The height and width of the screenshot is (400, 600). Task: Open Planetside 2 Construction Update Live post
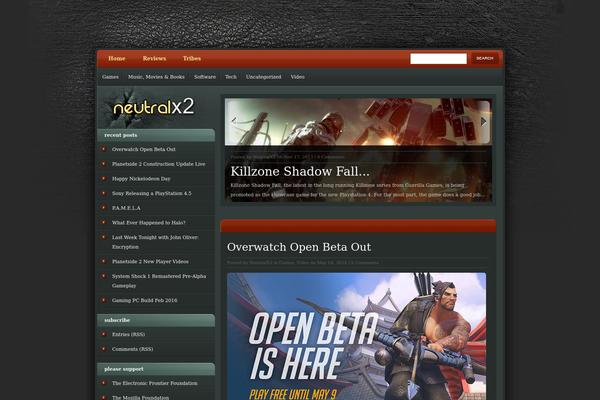click(x=158, y=164)
